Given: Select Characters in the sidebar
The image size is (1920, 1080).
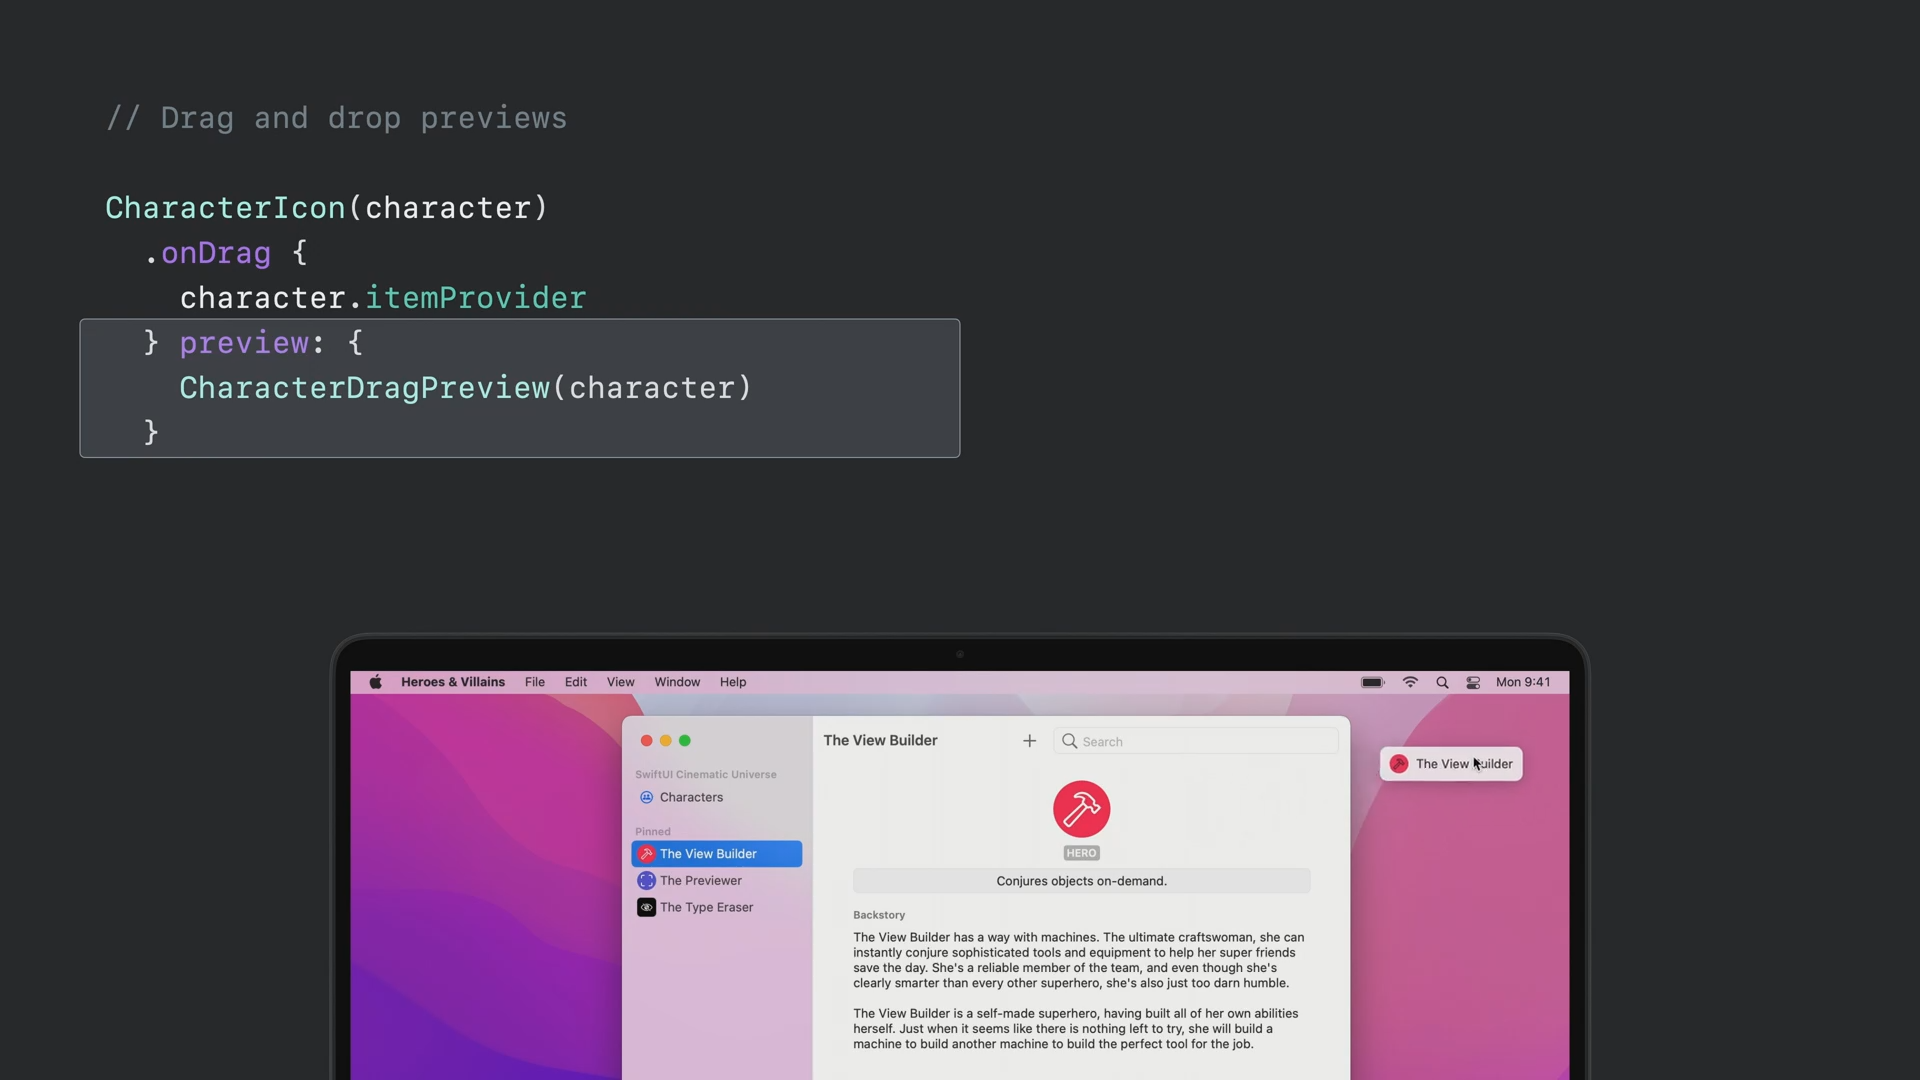Looking at the screenshot, I should tap(691, 798).
